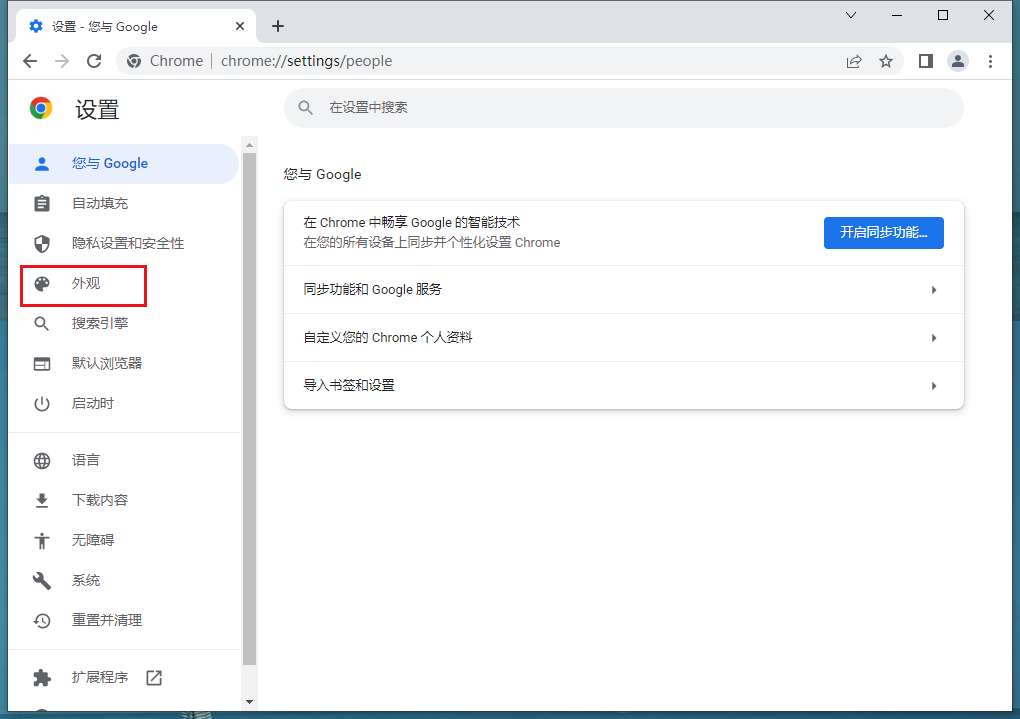Bookmark this page with the star icon
1020x719 pixels.
pos(885,61)
